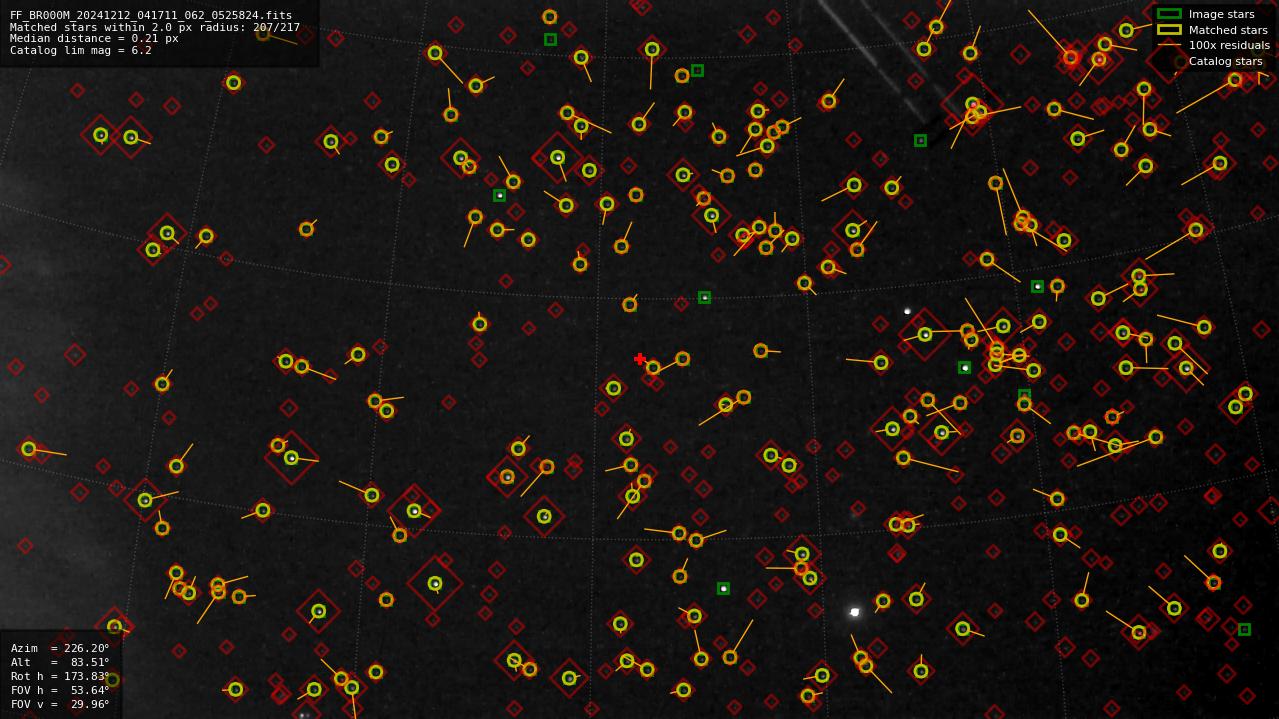Viewport: 1279px width, 719px height.
Task: Click the FF_BR000M_20241212 FITS file name
Action: [x=151, y=16]
